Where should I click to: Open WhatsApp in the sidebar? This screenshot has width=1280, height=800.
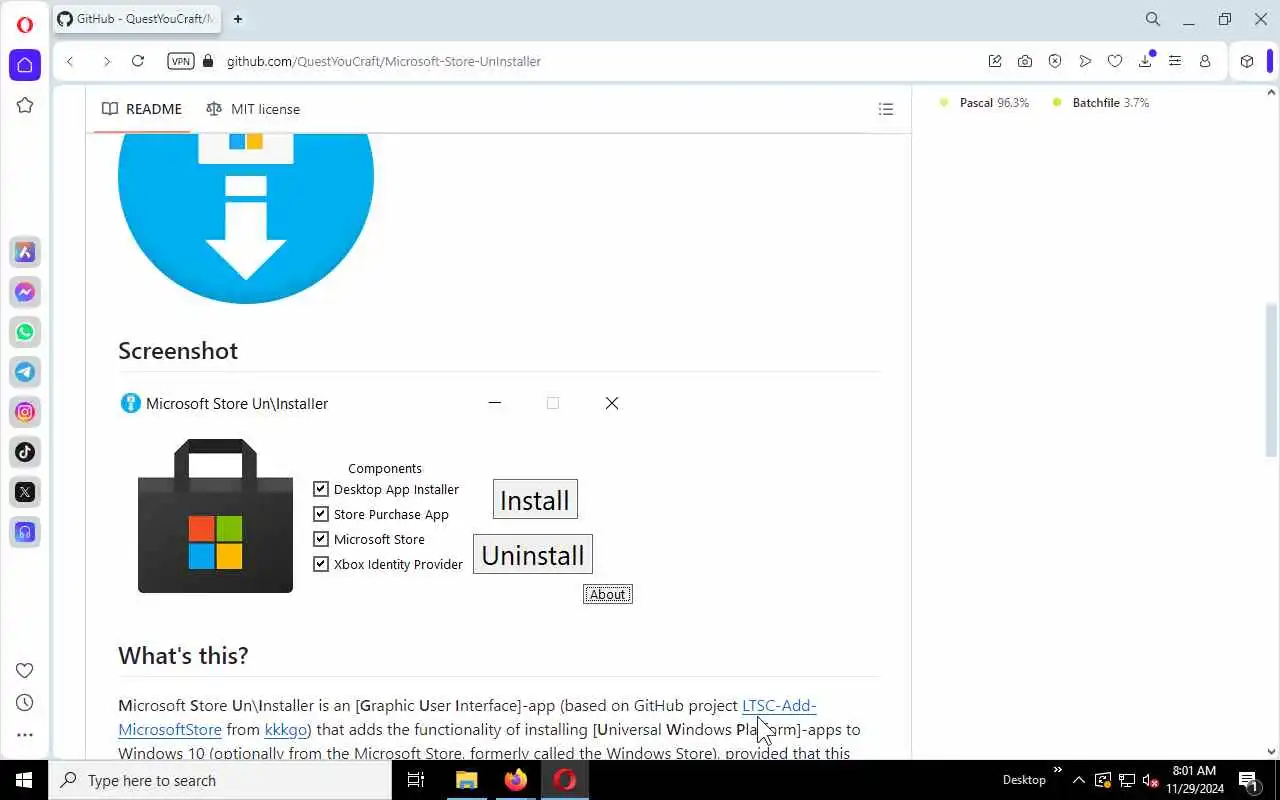point(25,332)
